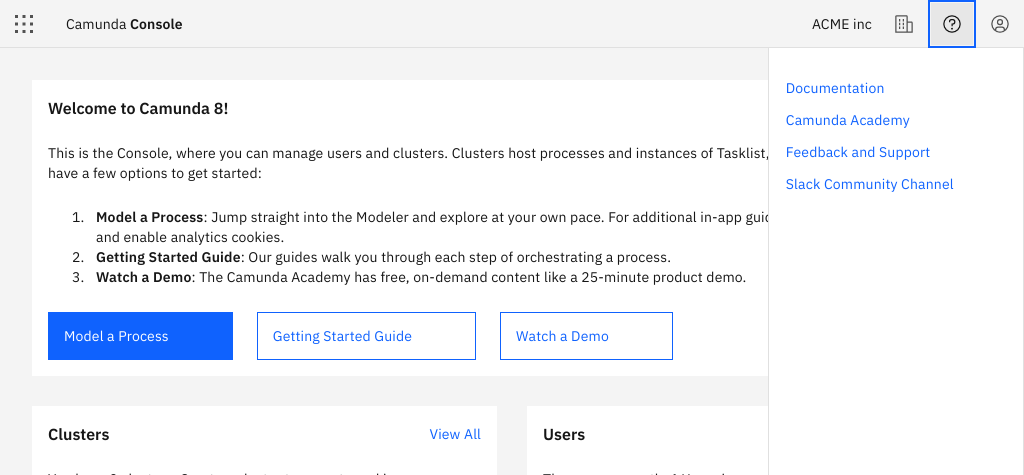Click the Users card heading
This screenshot has width=1024, height=475.
click(564, 434)
